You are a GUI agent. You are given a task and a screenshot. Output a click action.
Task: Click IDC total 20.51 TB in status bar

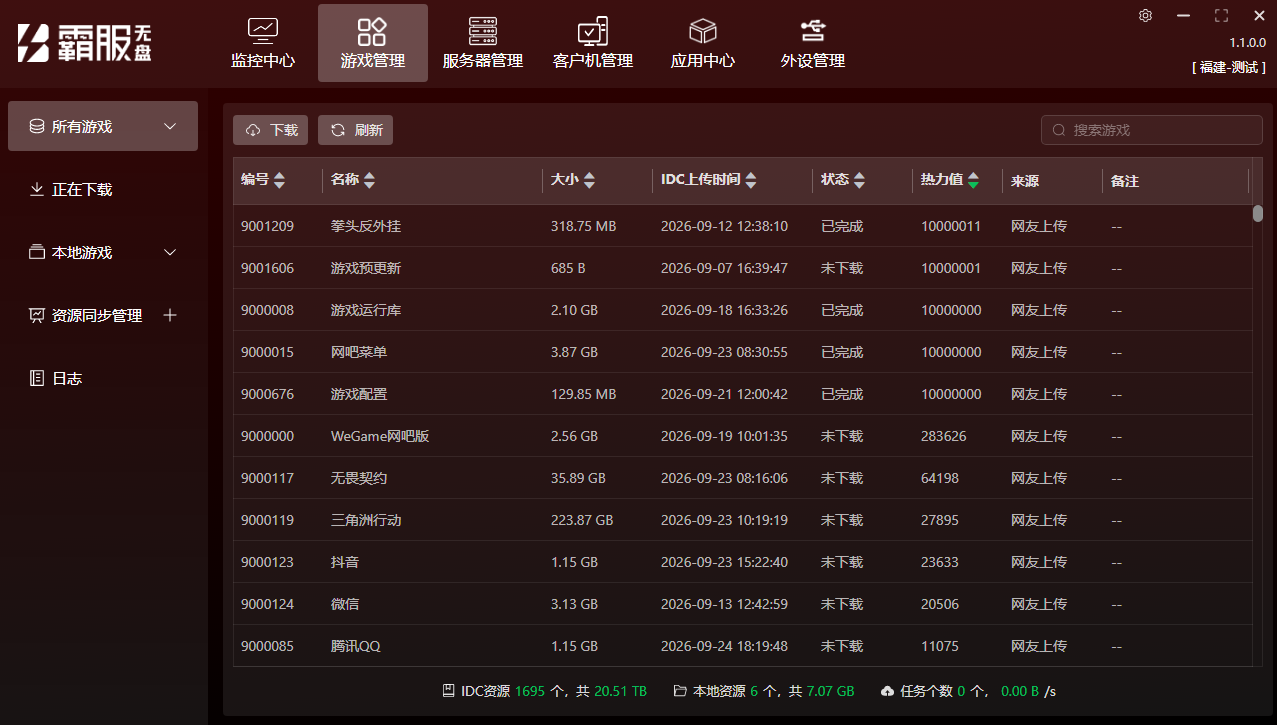[x=620, y=691]
